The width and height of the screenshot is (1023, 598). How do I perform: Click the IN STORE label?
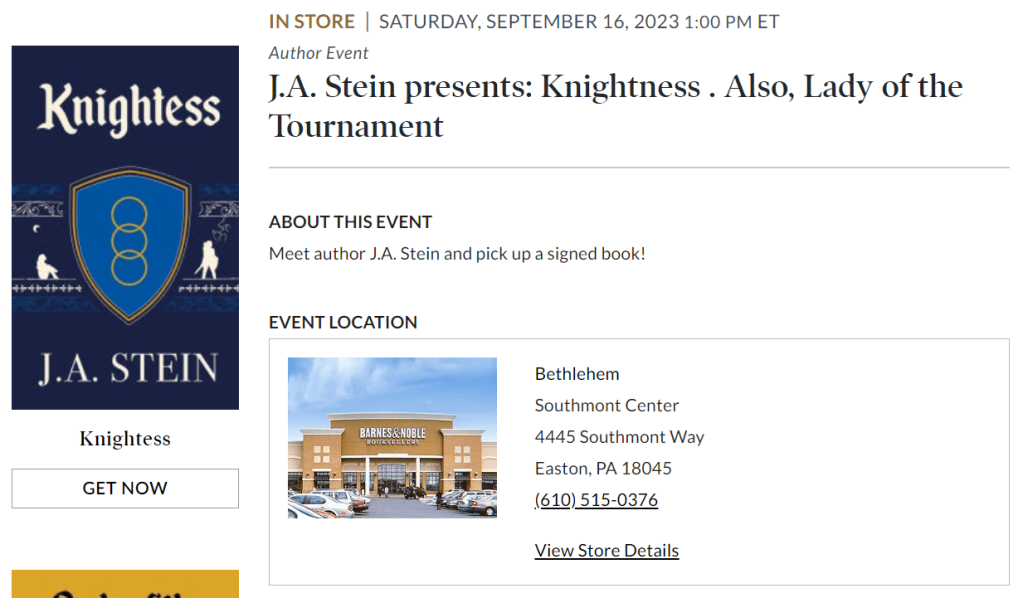(311, 21)
